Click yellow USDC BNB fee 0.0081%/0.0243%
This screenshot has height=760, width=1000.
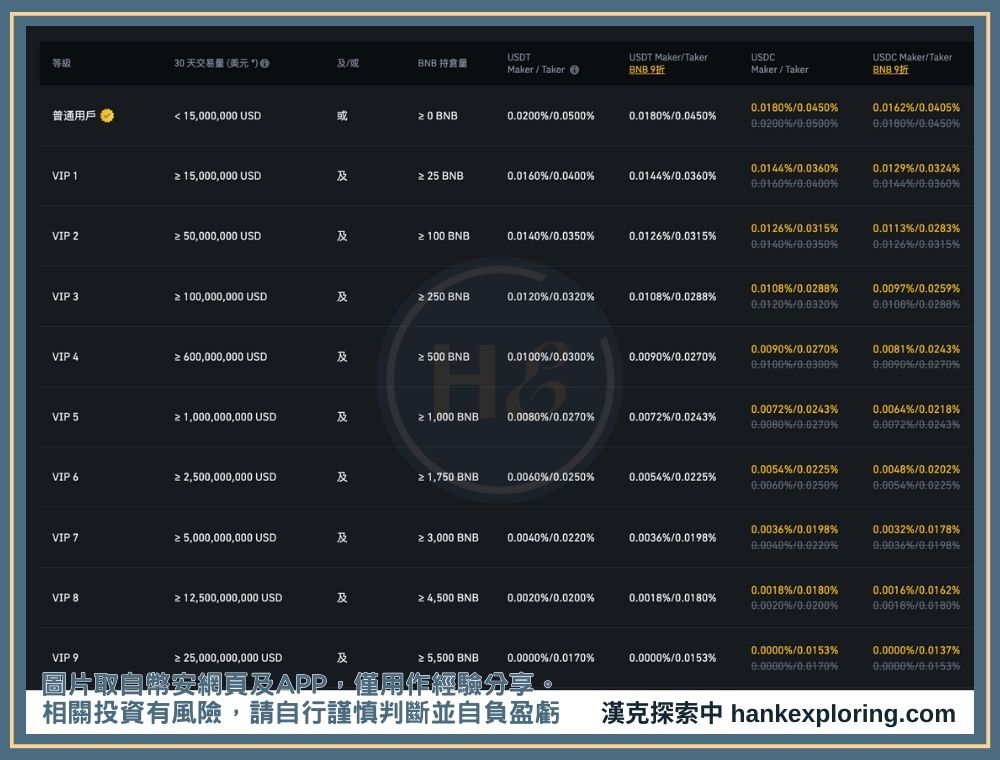pos(916,349)
